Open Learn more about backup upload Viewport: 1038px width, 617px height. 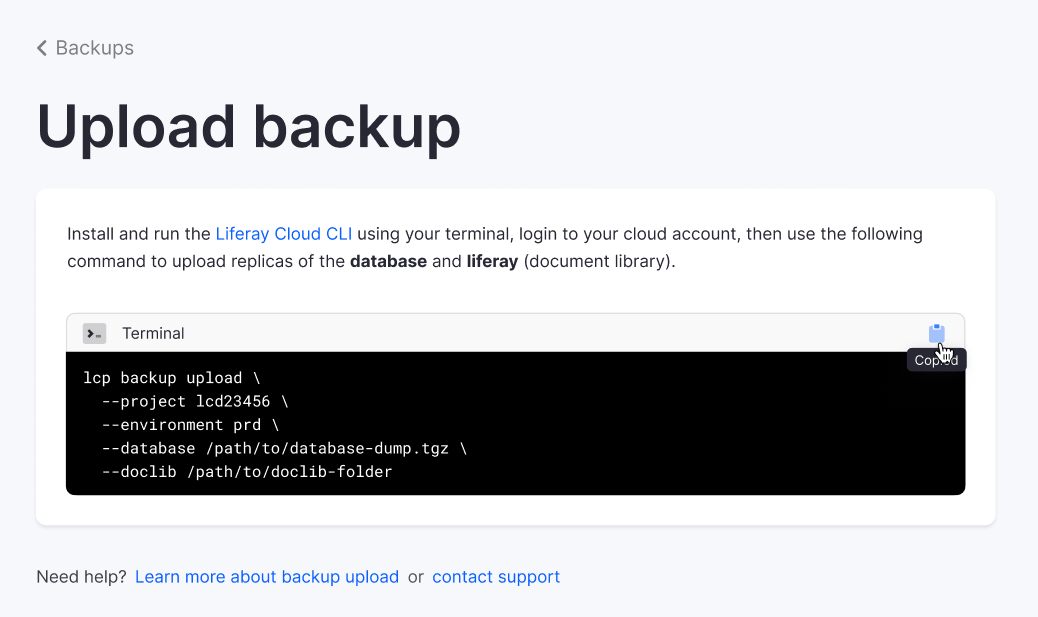coord(267,577)
